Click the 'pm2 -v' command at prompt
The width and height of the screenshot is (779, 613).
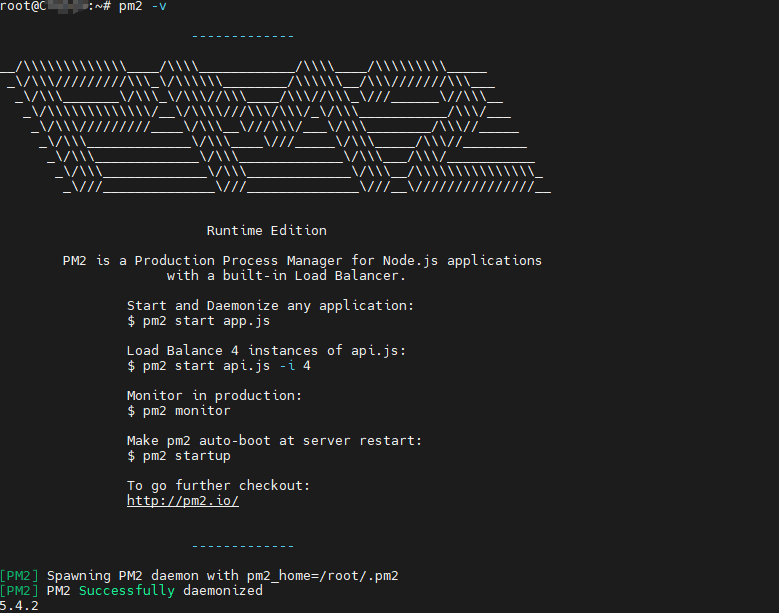143,6
